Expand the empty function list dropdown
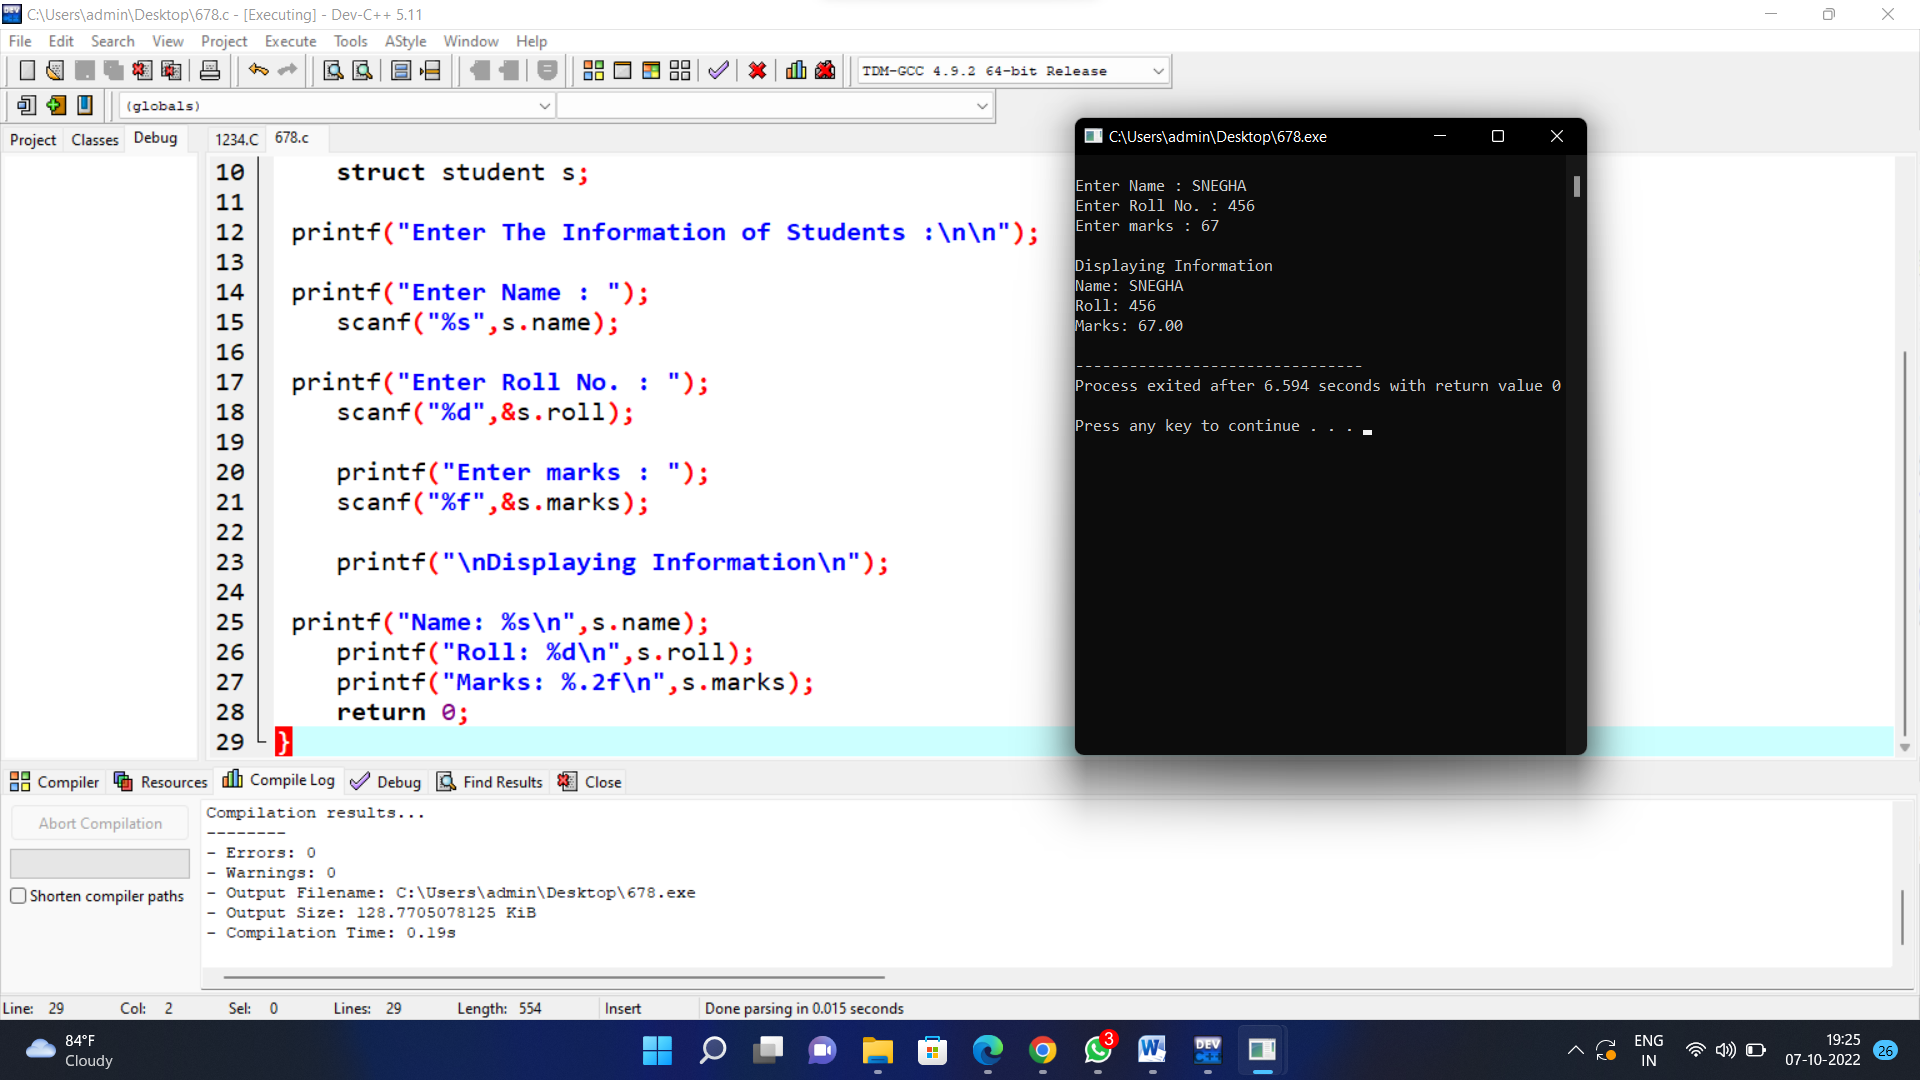Viewport: 1920px width, 1080px height. tap(982, 106)
